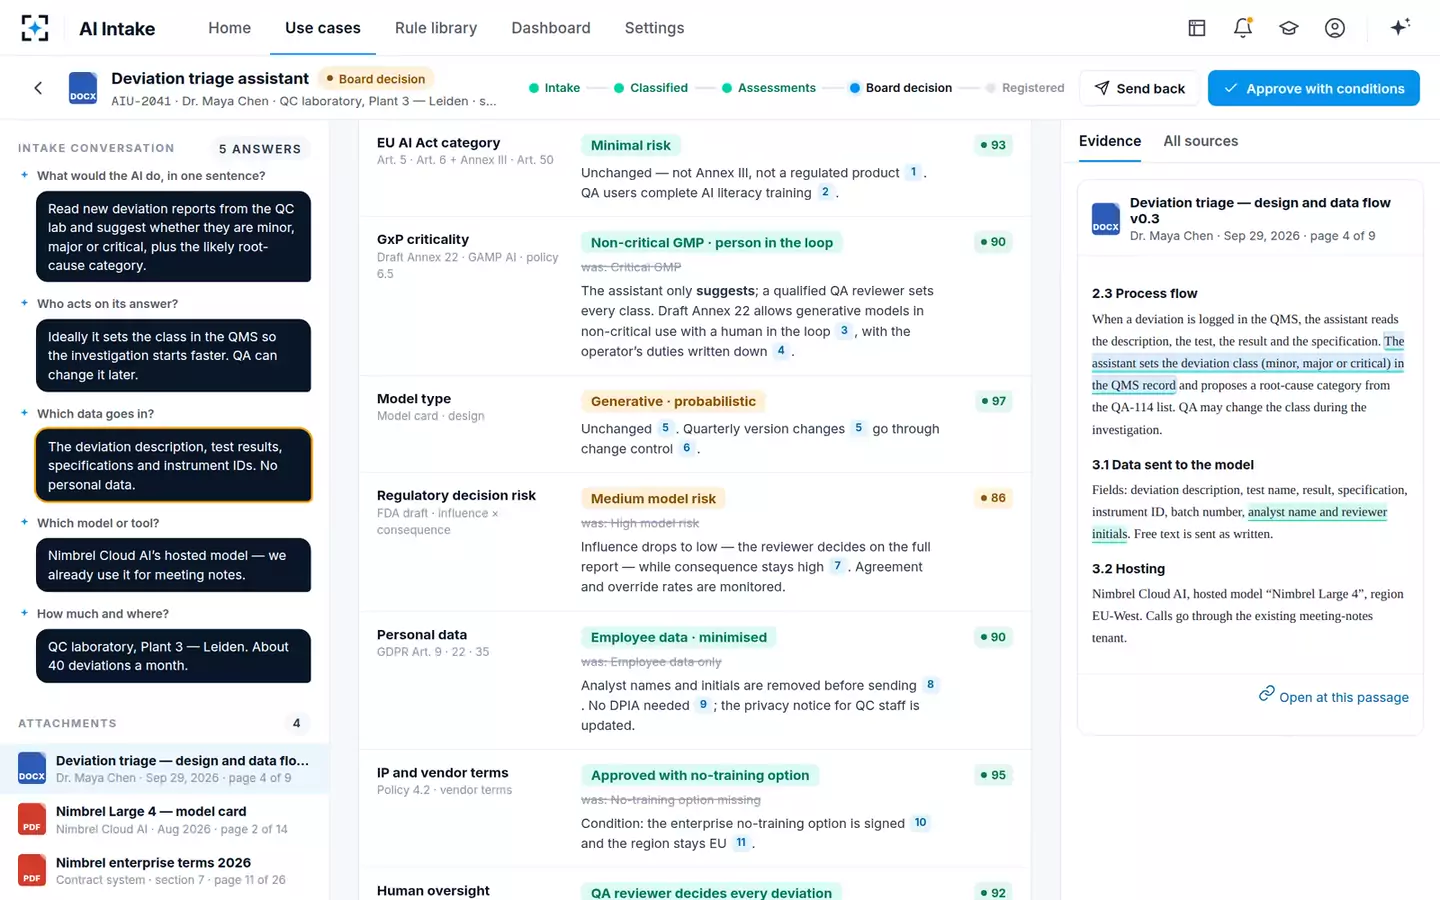Open notifications bell icon
This screenshot has height=900, width=1440.
1243,28
